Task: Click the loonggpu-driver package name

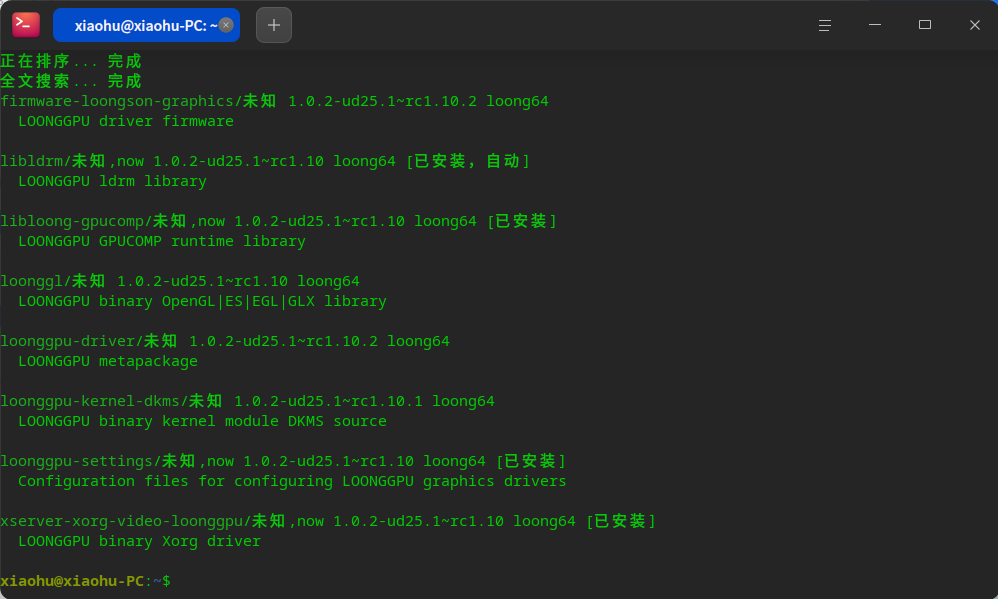Action: coord(67,341)
